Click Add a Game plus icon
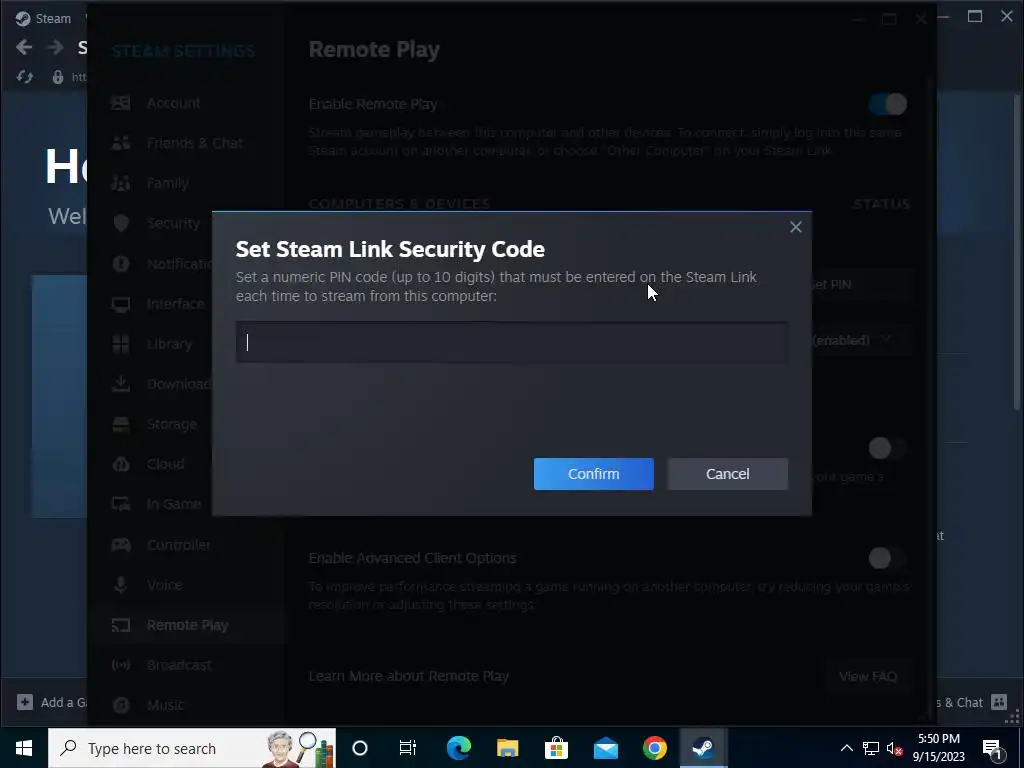Viewport: 1024px width, 768px height. click(x=25, y=702)
